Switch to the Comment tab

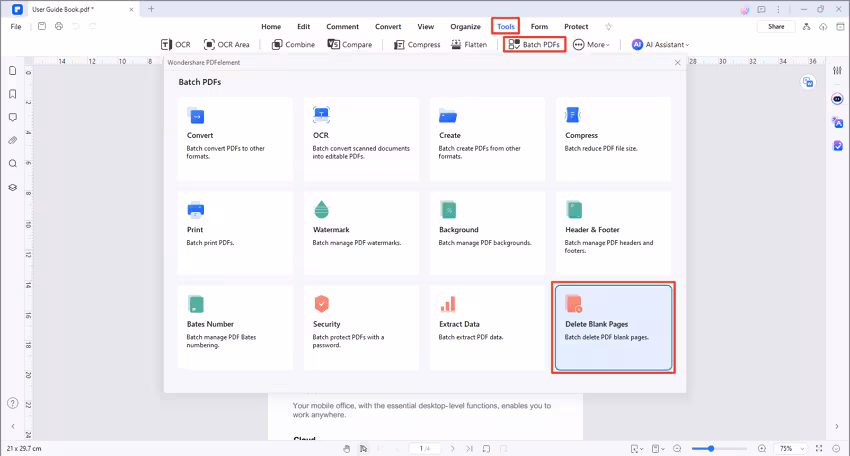coord(343,26)
